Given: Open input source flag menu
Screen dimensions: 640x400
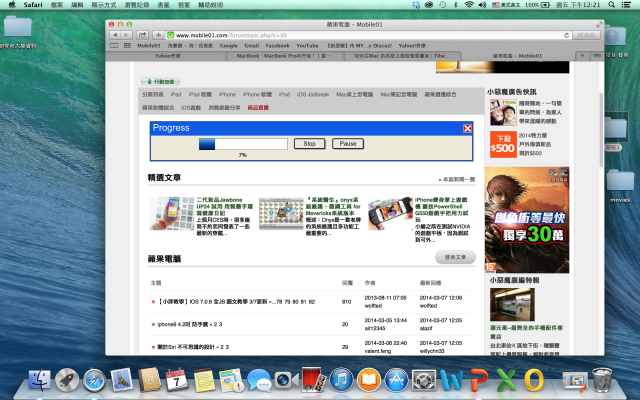Looking at the screenshot, I should point(506,5).
